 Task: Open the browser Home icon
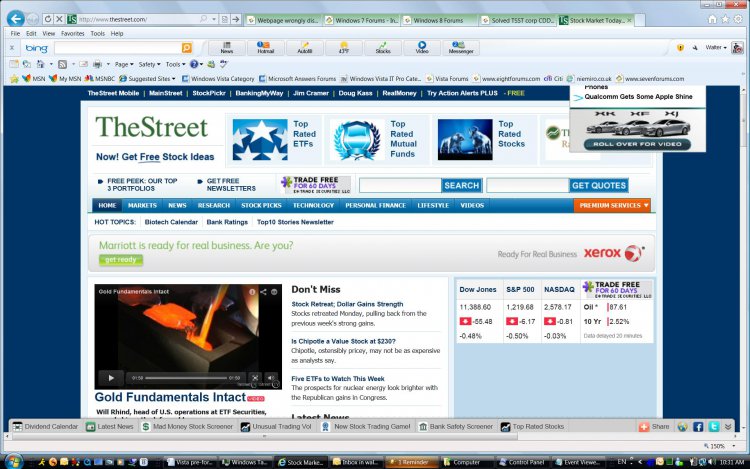click(x=712, y=19)
